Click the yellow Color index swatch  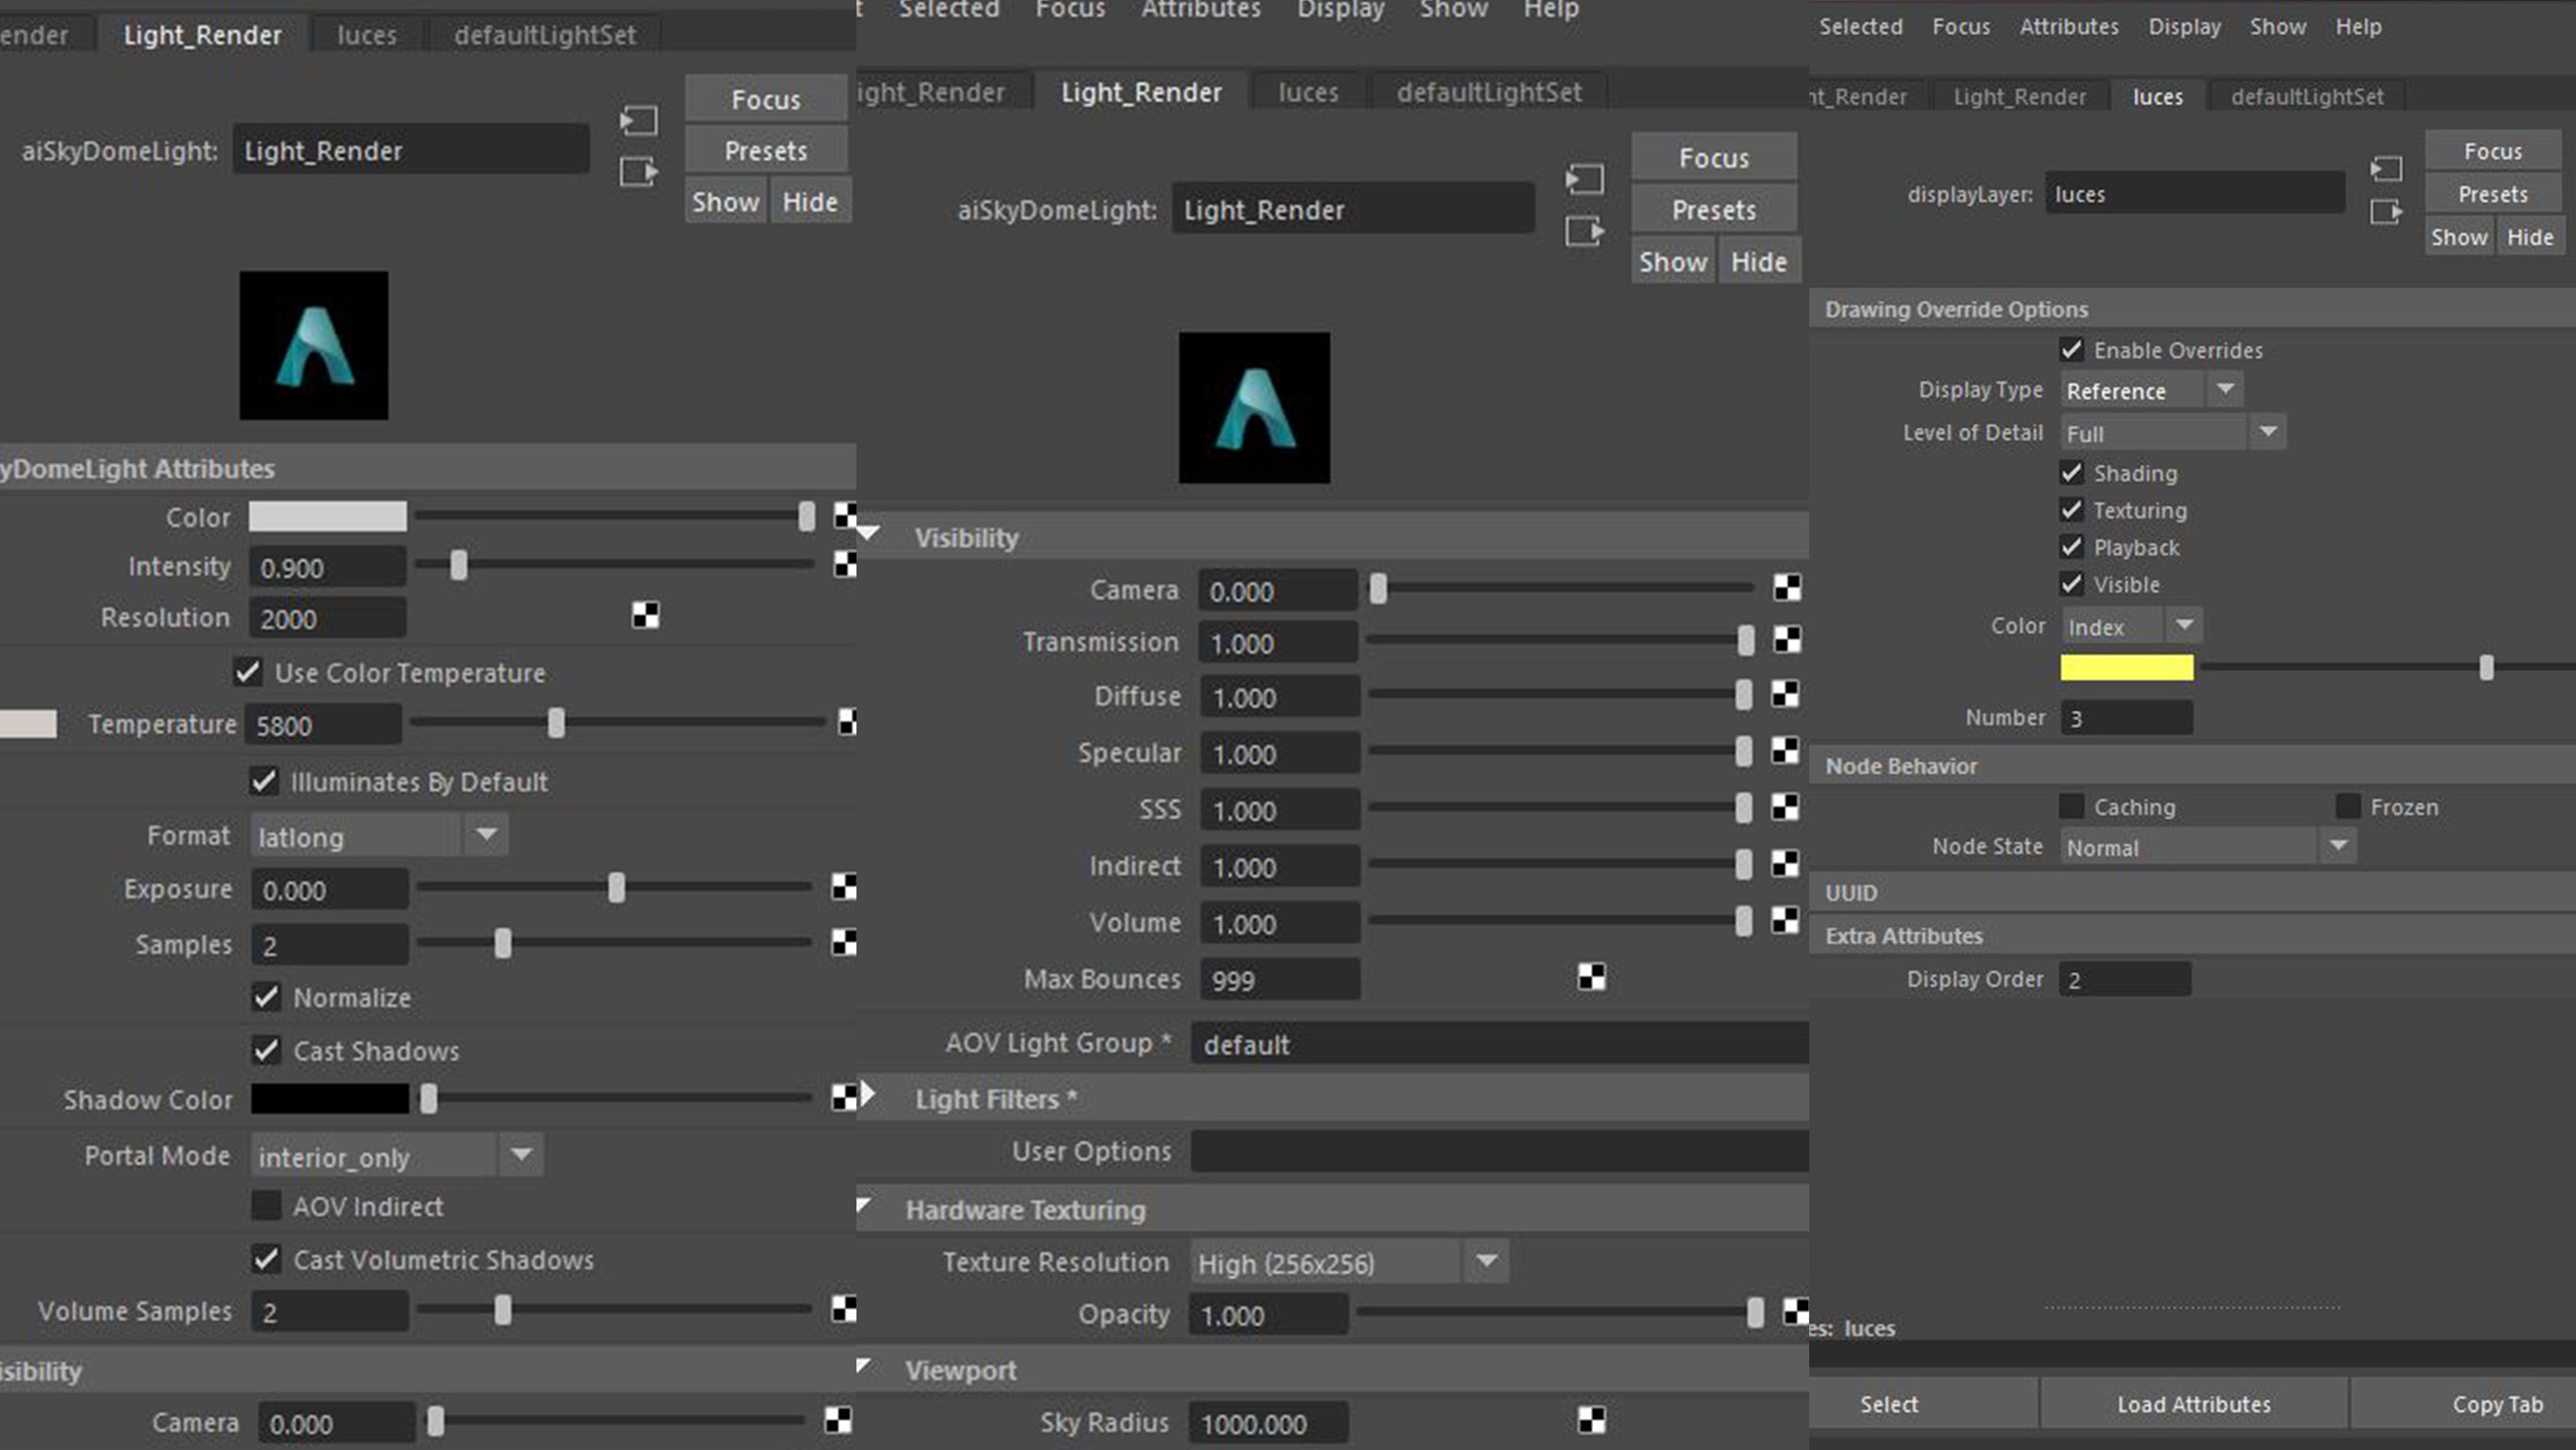pos(2127,667)
